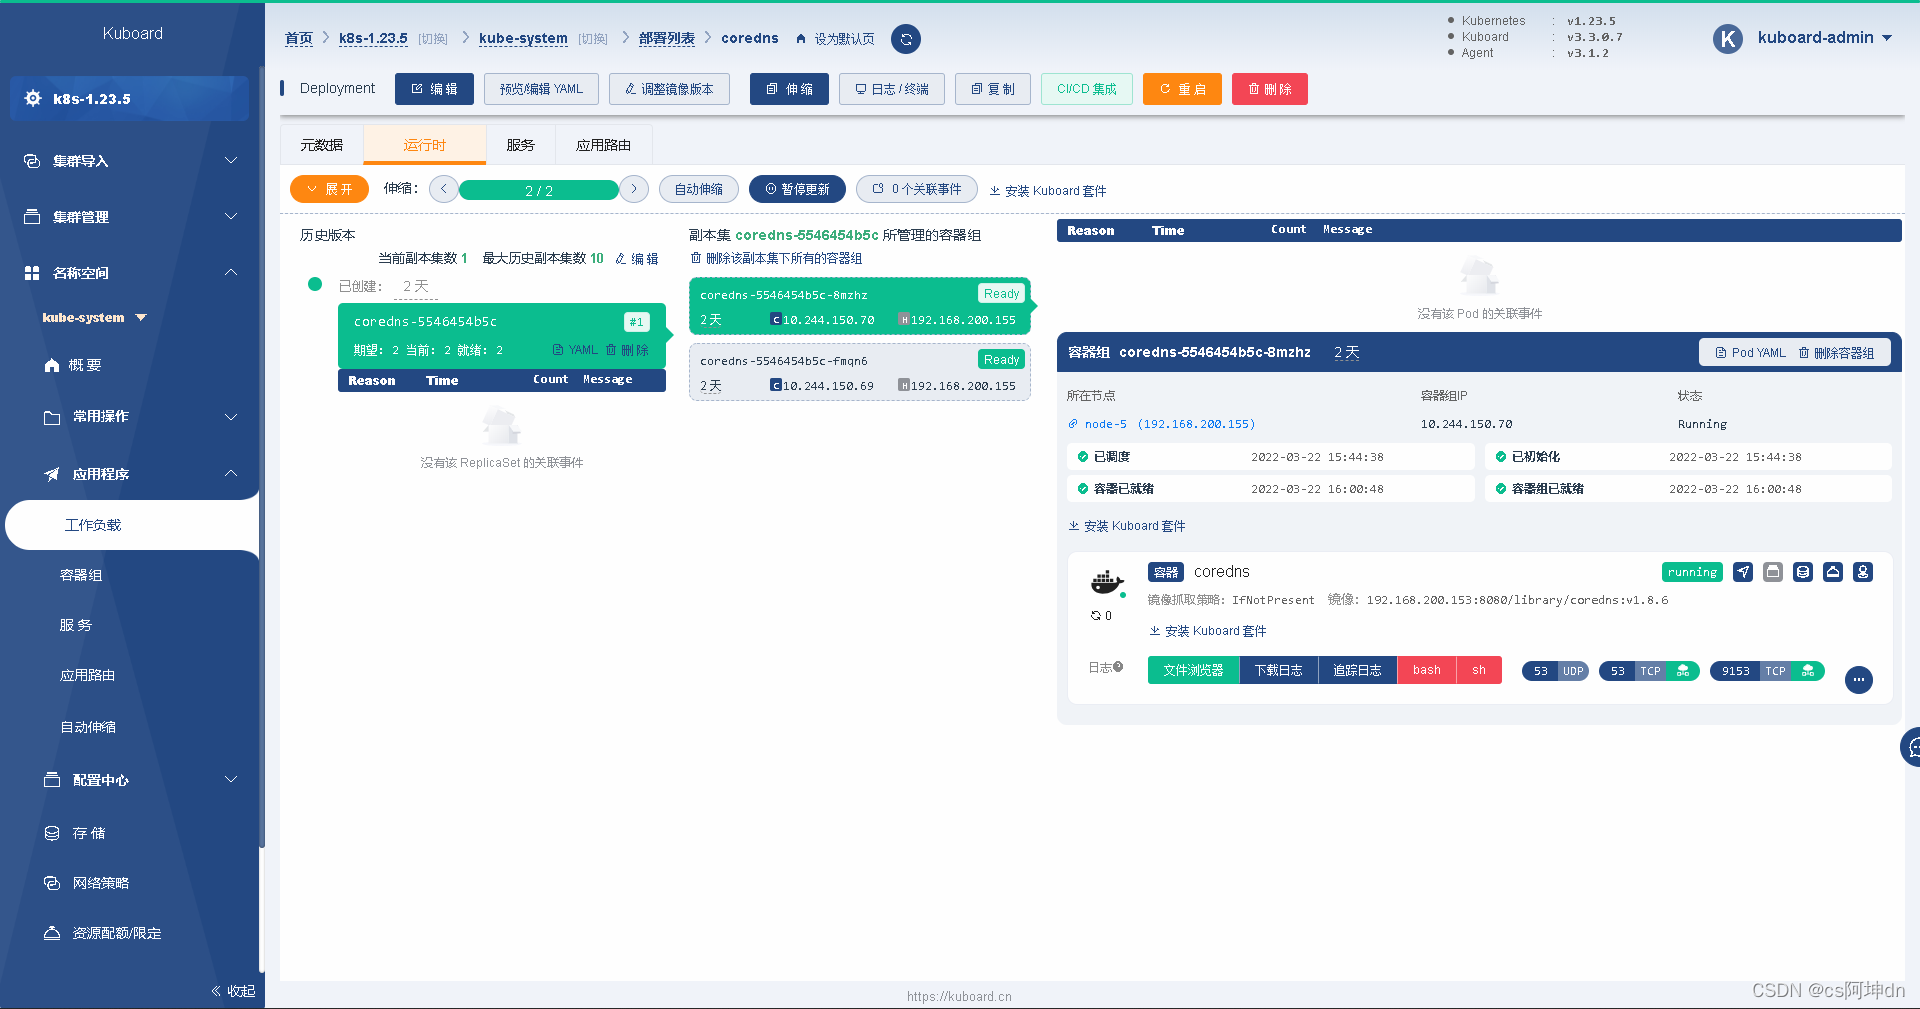The height and width of the screenshot is (1009, 1920).
Task: Restart deployment with 重启 button
Action: [x=1182, y=89]
